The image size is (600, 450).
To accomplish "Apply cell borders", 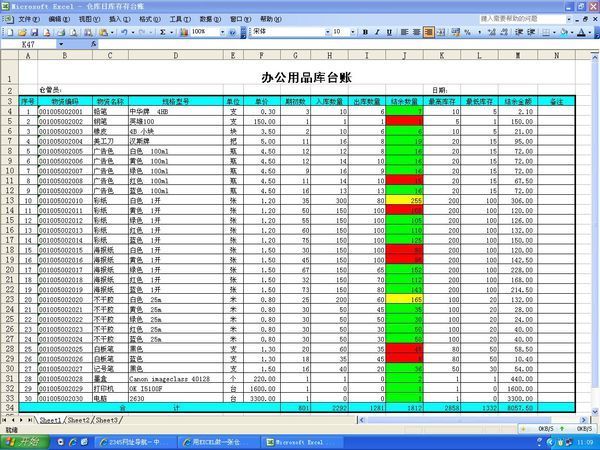I will 546,32.
